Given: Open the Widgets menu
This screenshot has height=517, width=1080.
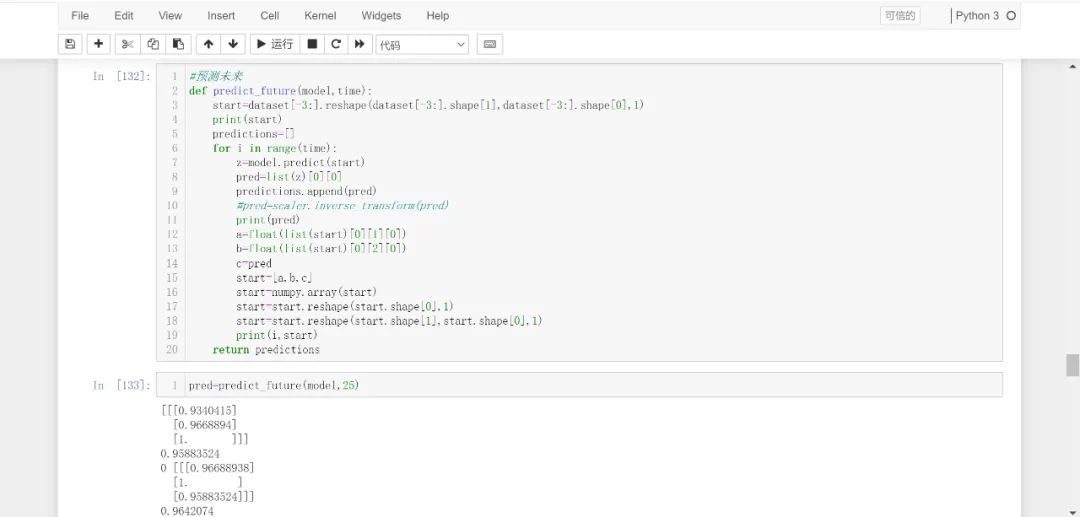Looking at the screenshot, I should coord(381,15).
